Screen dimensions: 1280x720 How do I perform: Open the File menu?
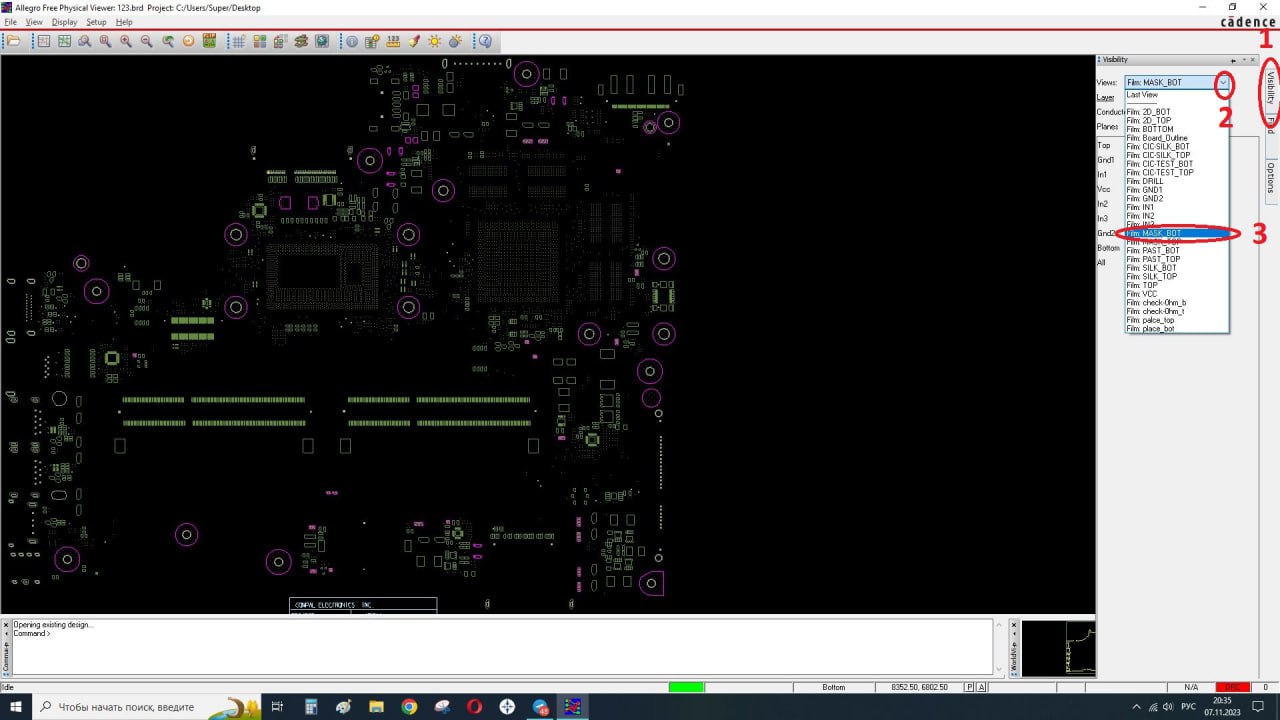point(11,22)
